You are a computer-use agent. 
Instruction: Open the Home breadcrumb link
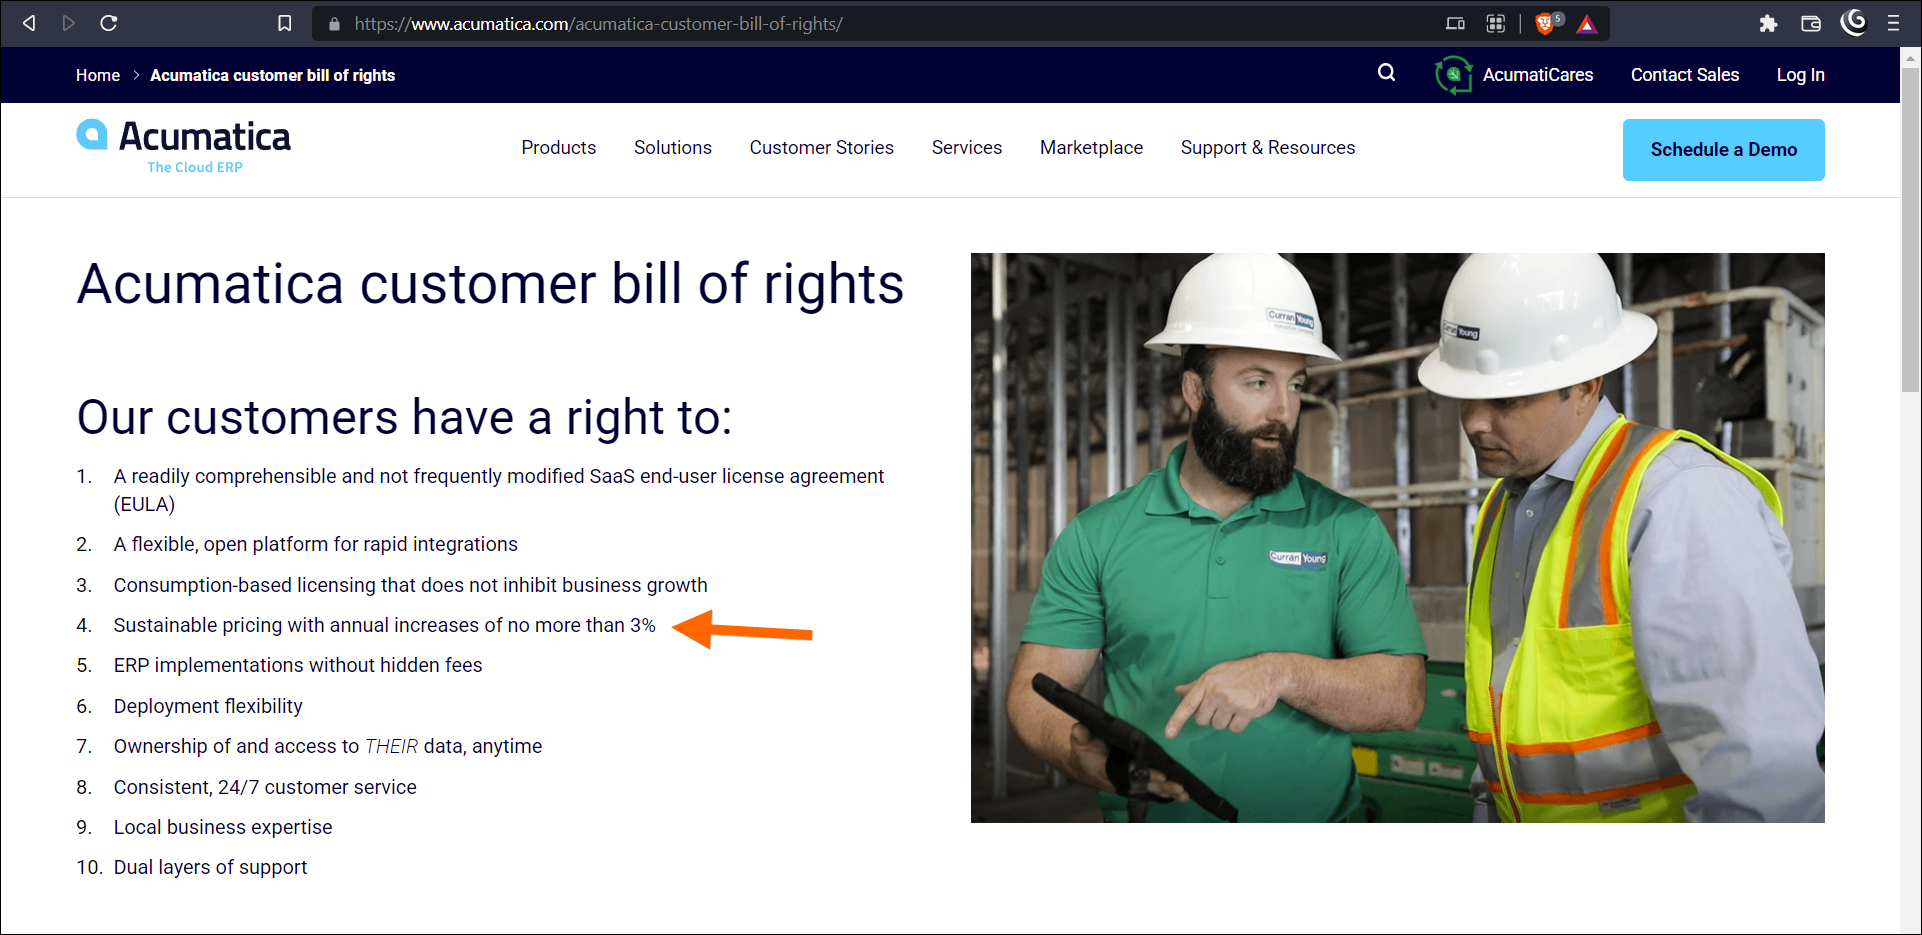tap(97, 74)
